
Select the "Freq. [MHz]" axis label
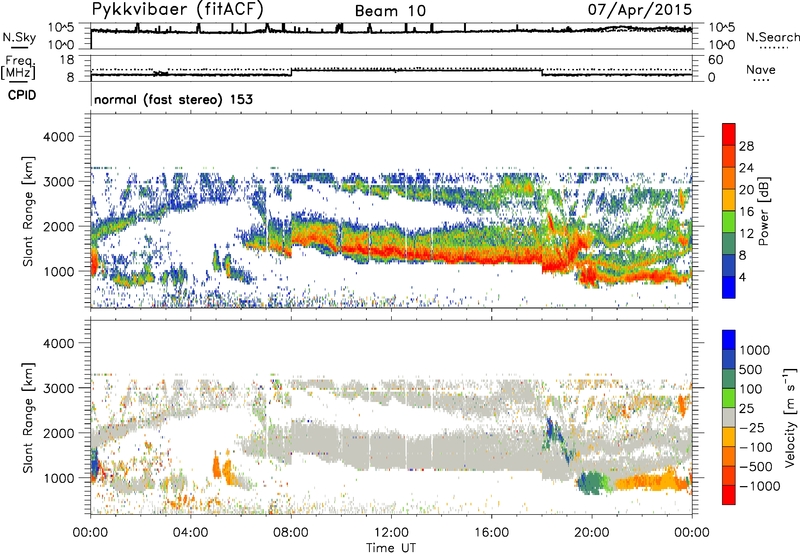[18, 68]
